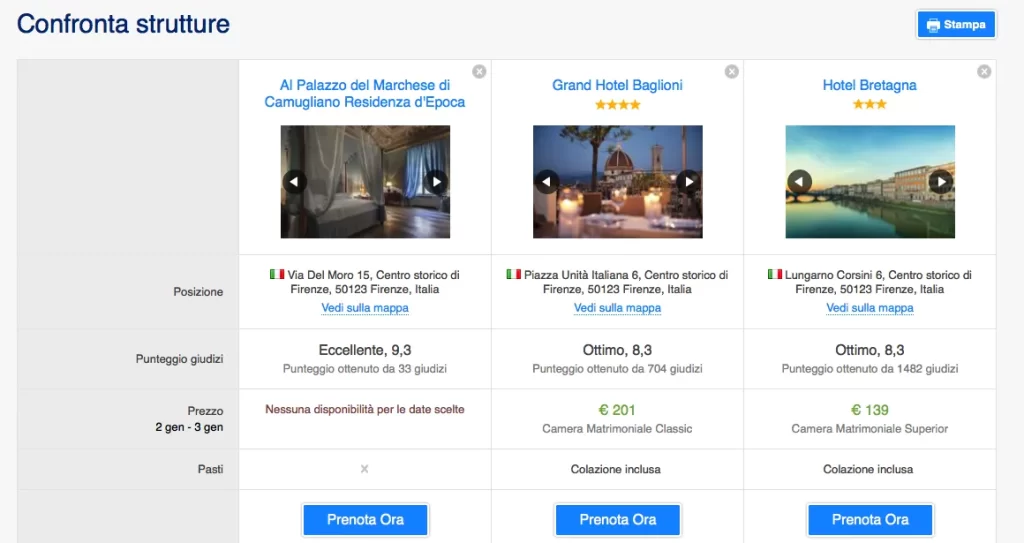Show previous photo of Hotel Bretagna
This screenshot has width=1024, height=543.
(x=799, y=182)
